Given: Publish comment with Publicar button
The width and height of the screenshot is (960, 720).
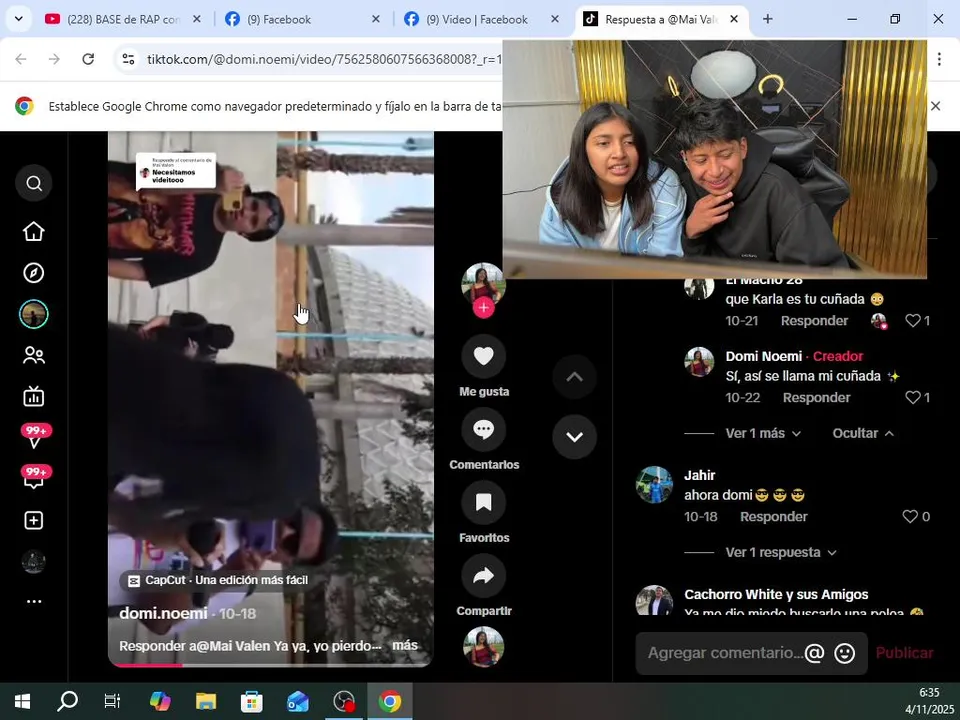Looking at the screenshot, I should (x=904, y=653).
